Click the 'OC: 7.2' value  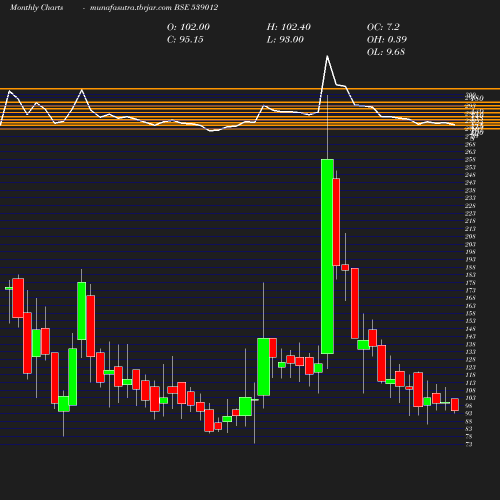pos(383,27)
